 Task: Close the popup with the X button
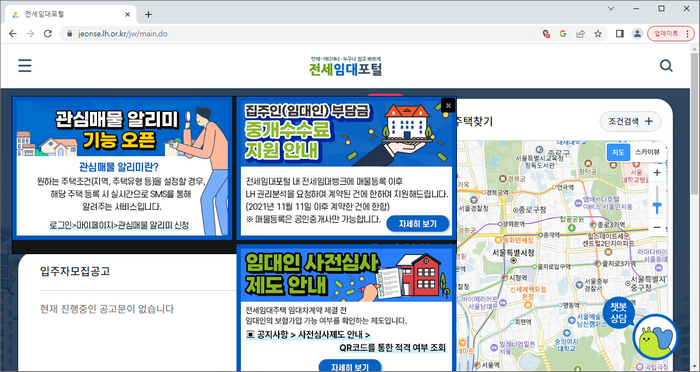pos(448,105)
